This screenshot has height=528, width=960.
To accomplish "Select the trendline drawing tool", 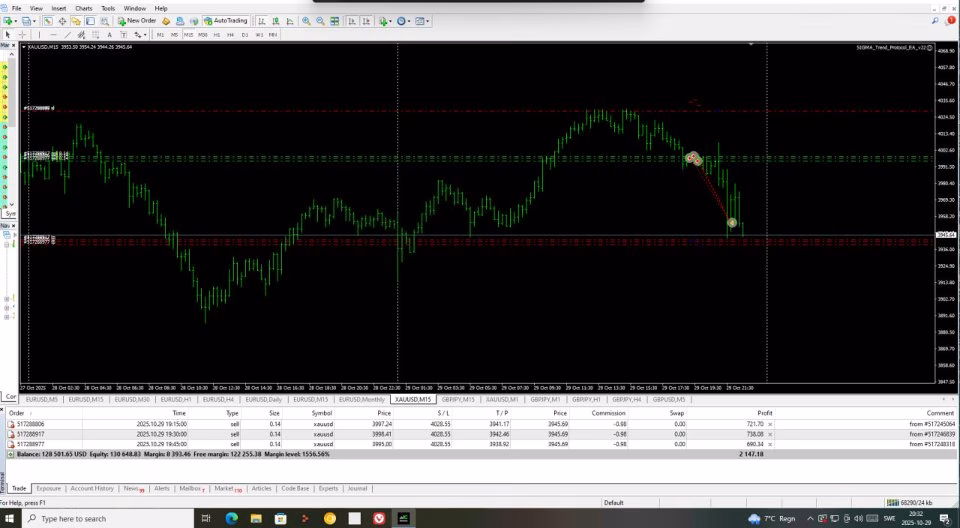I will (x=67, y=35).
